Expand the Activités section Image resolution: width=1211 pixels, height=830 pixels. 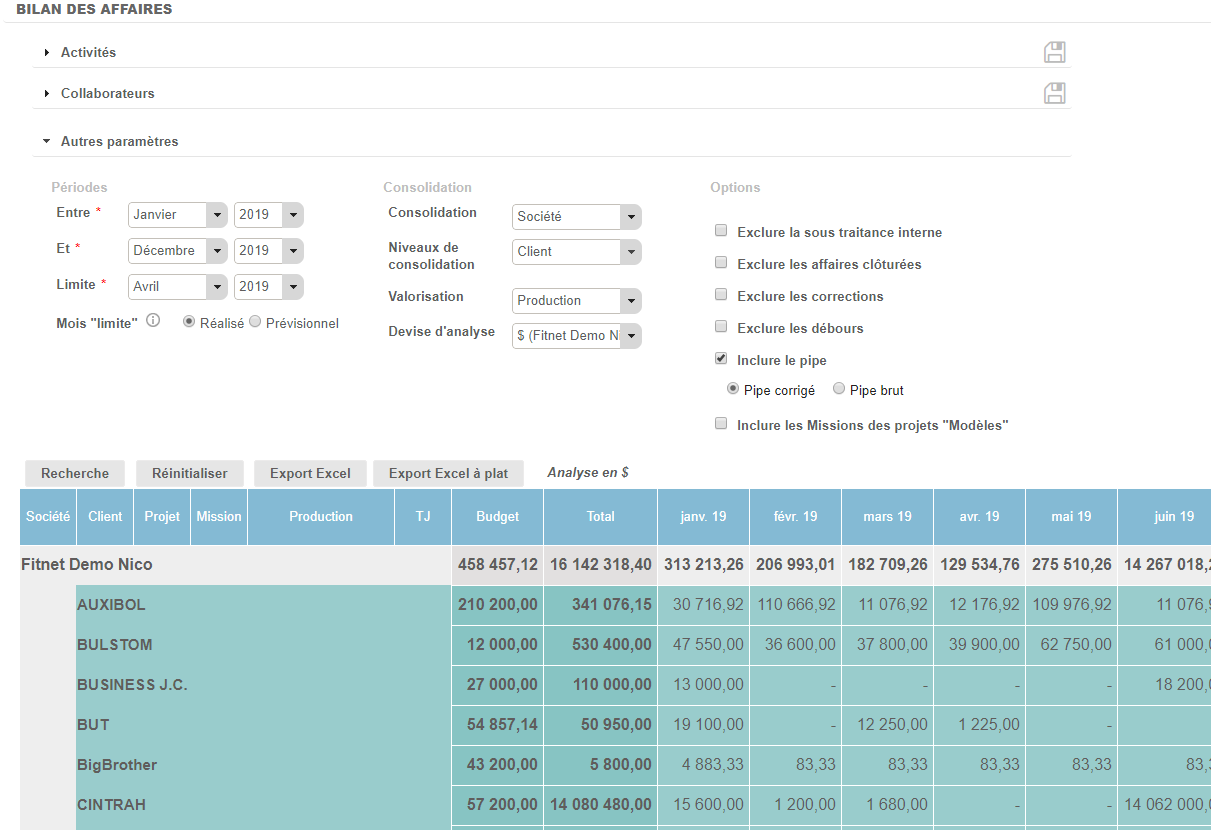click(x=88, y=52)
